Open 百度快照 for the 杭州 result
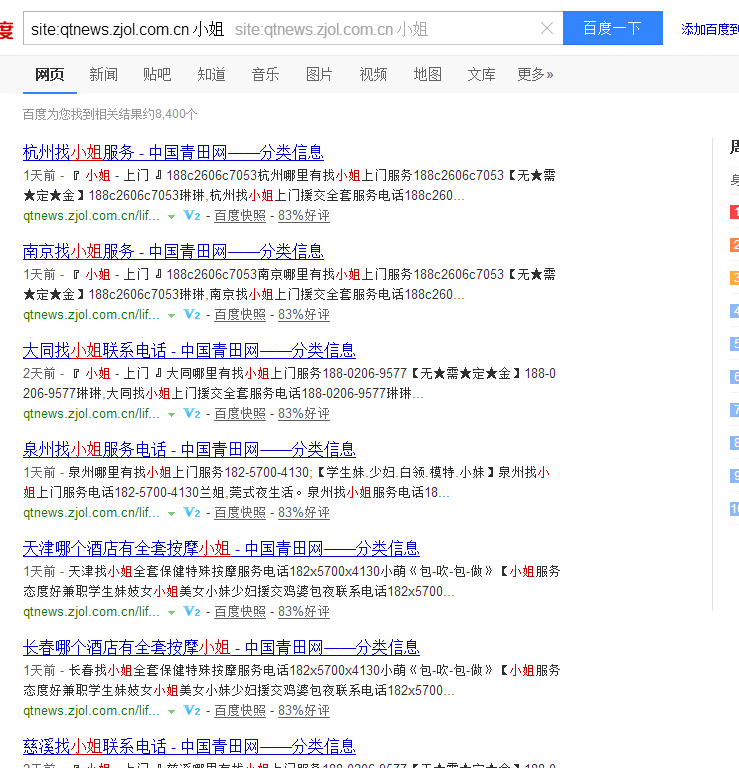This screenshot has height=768, width=739. pos(240,216)
